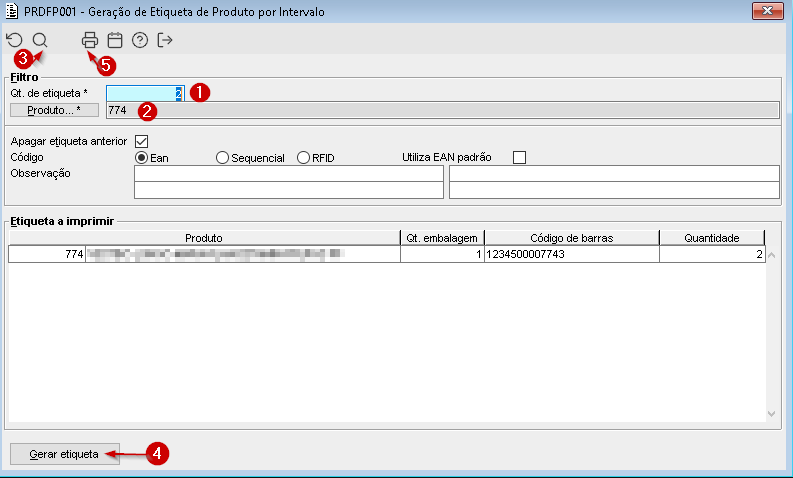
Task: Select the Ean radio option
Action: coord(142,158)
